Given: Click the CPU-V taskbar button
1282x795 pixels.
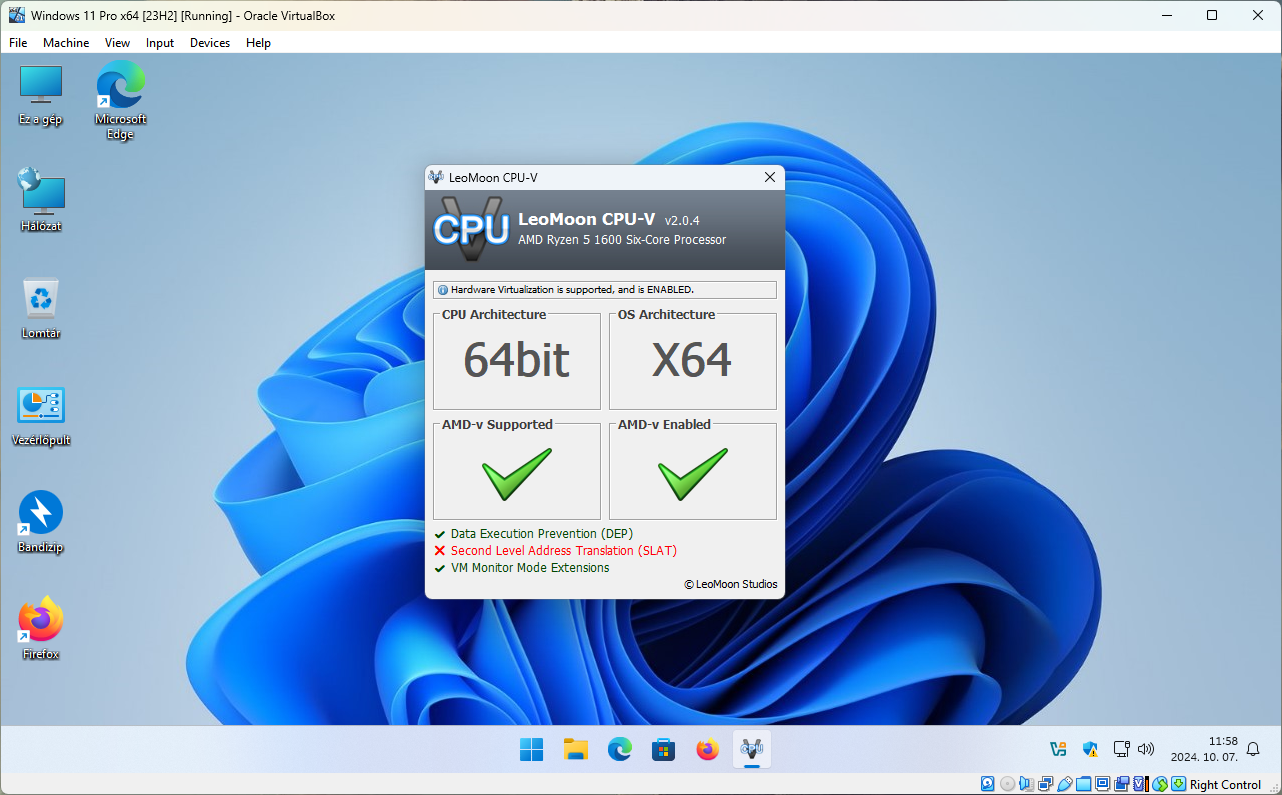Looking at the screenshot, I should click(752, 750).
